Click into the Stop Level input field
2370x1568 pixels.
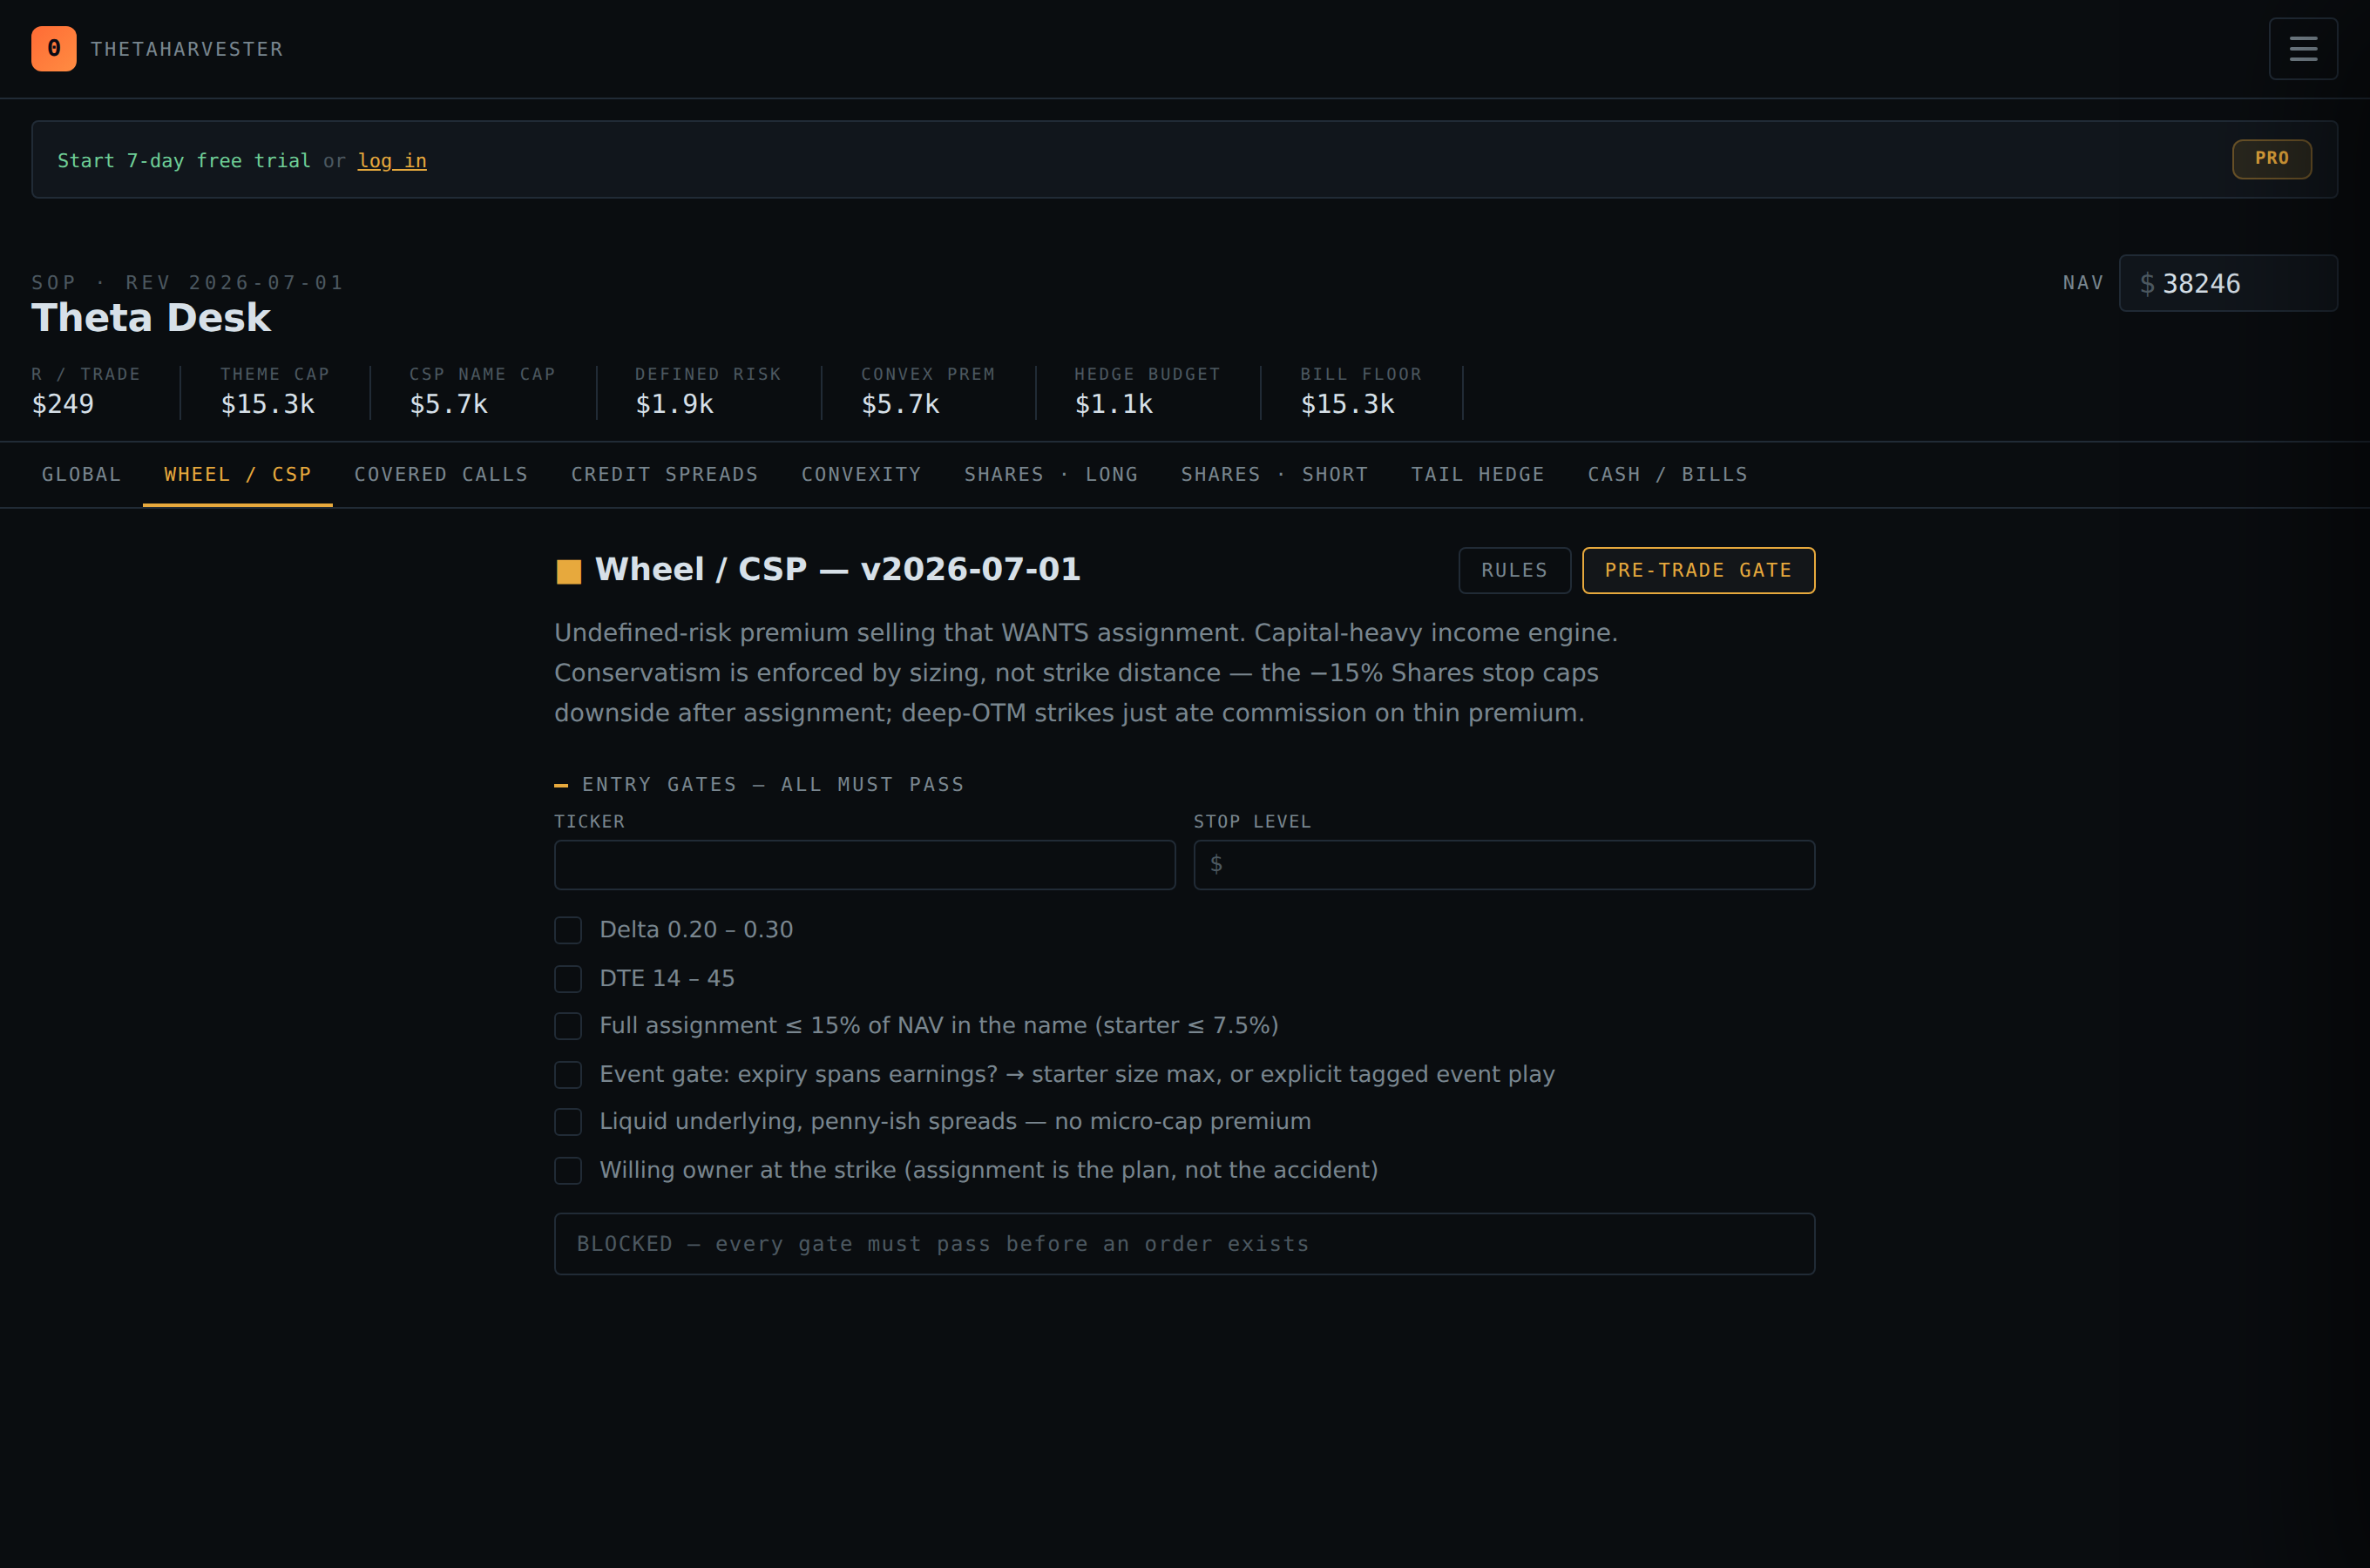click(1504, 865)
